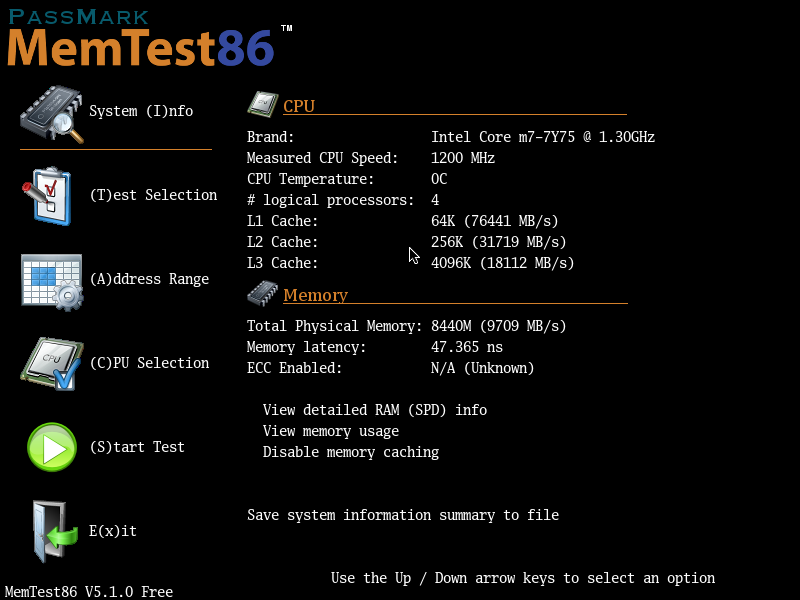Click the Up / Down arrow keys hint text
This screenshot has height=600, width=800.
pyautogui.click(x=523, y=579)
